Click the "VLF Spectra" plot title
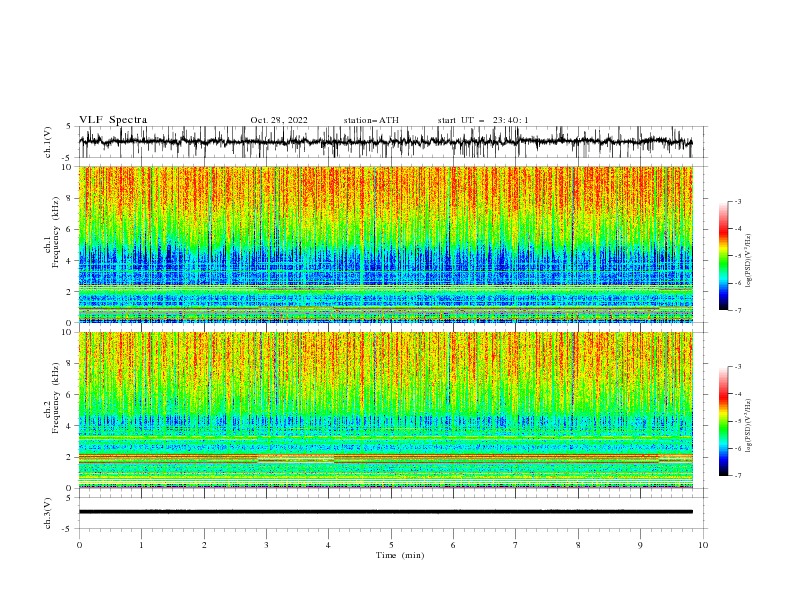The image size is (792, 612). pos(113,120)
